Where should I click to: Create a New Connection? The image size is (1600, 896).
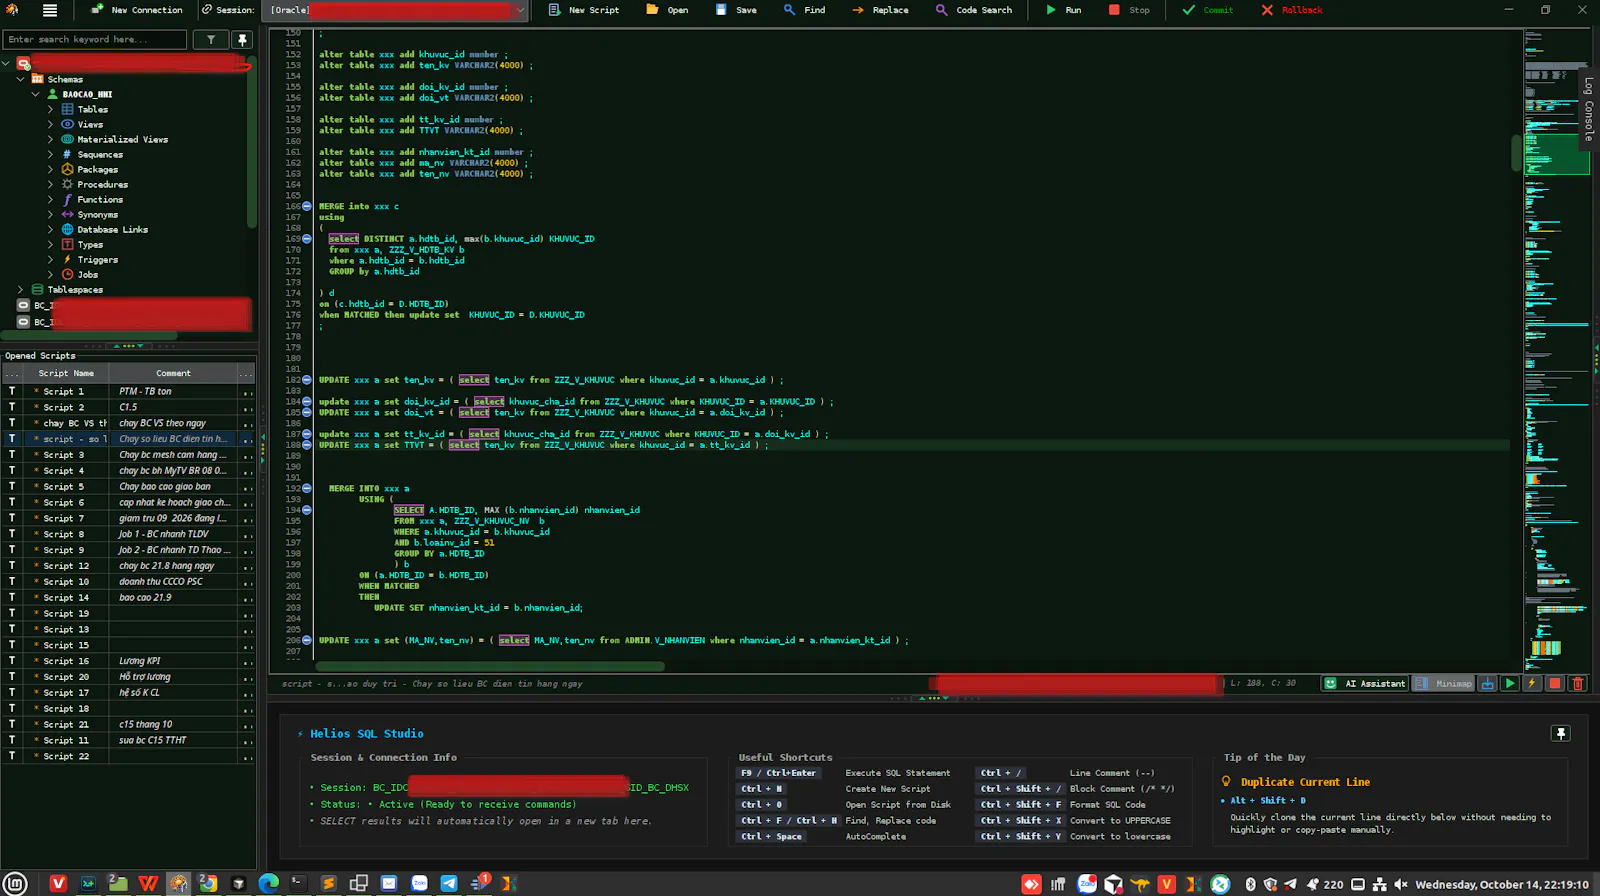pos(137,10)
